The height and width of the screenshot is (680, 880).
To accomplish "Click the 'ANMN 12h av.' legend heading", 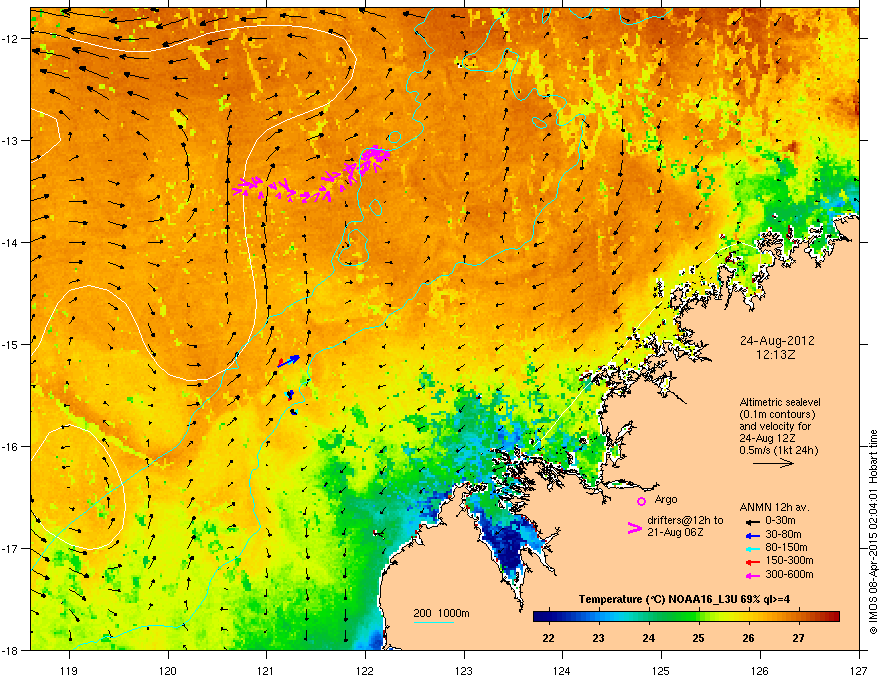I will point(774,507).
